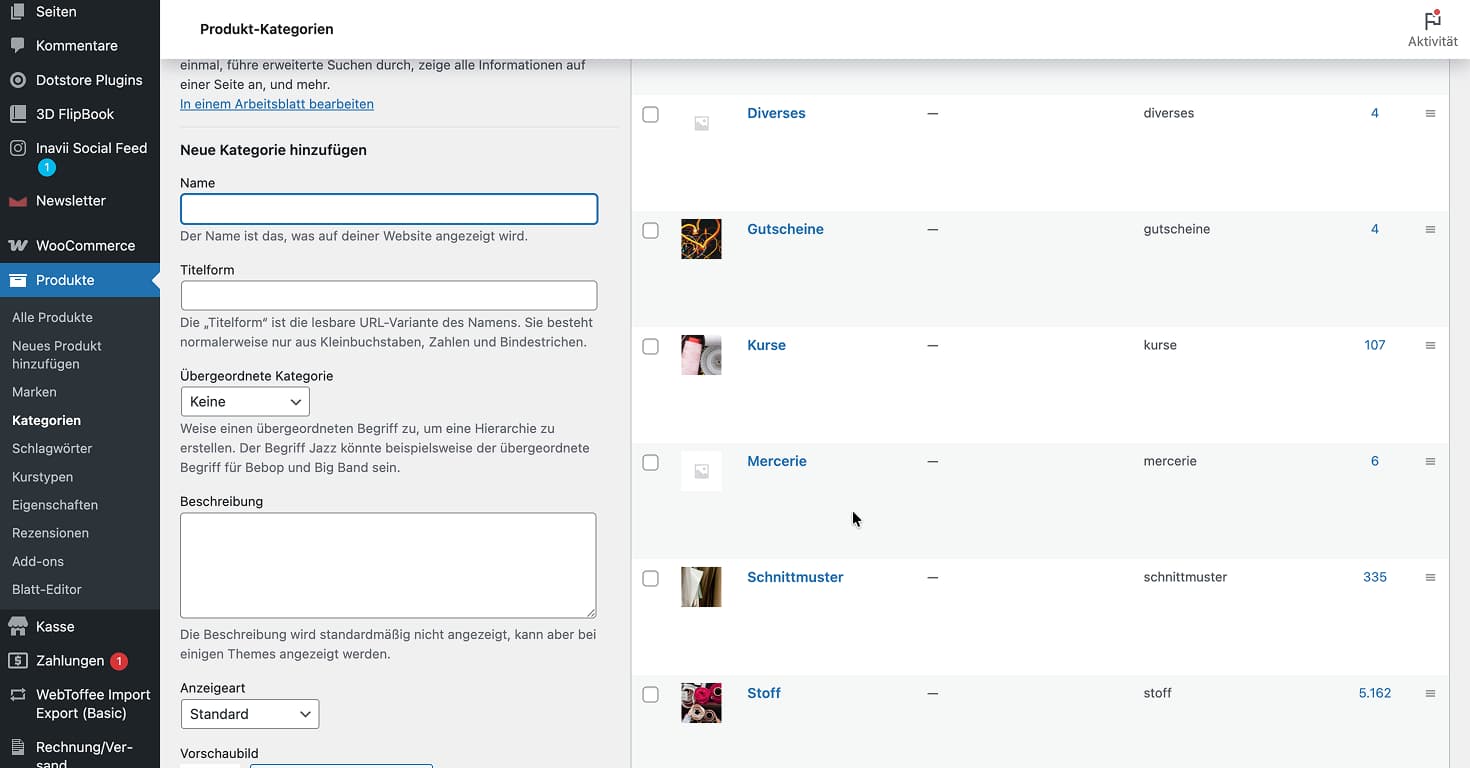Open Eigenschaften under Produkte menu
The height and width of the screenshot is (768, 1470).
click(55, 505)
